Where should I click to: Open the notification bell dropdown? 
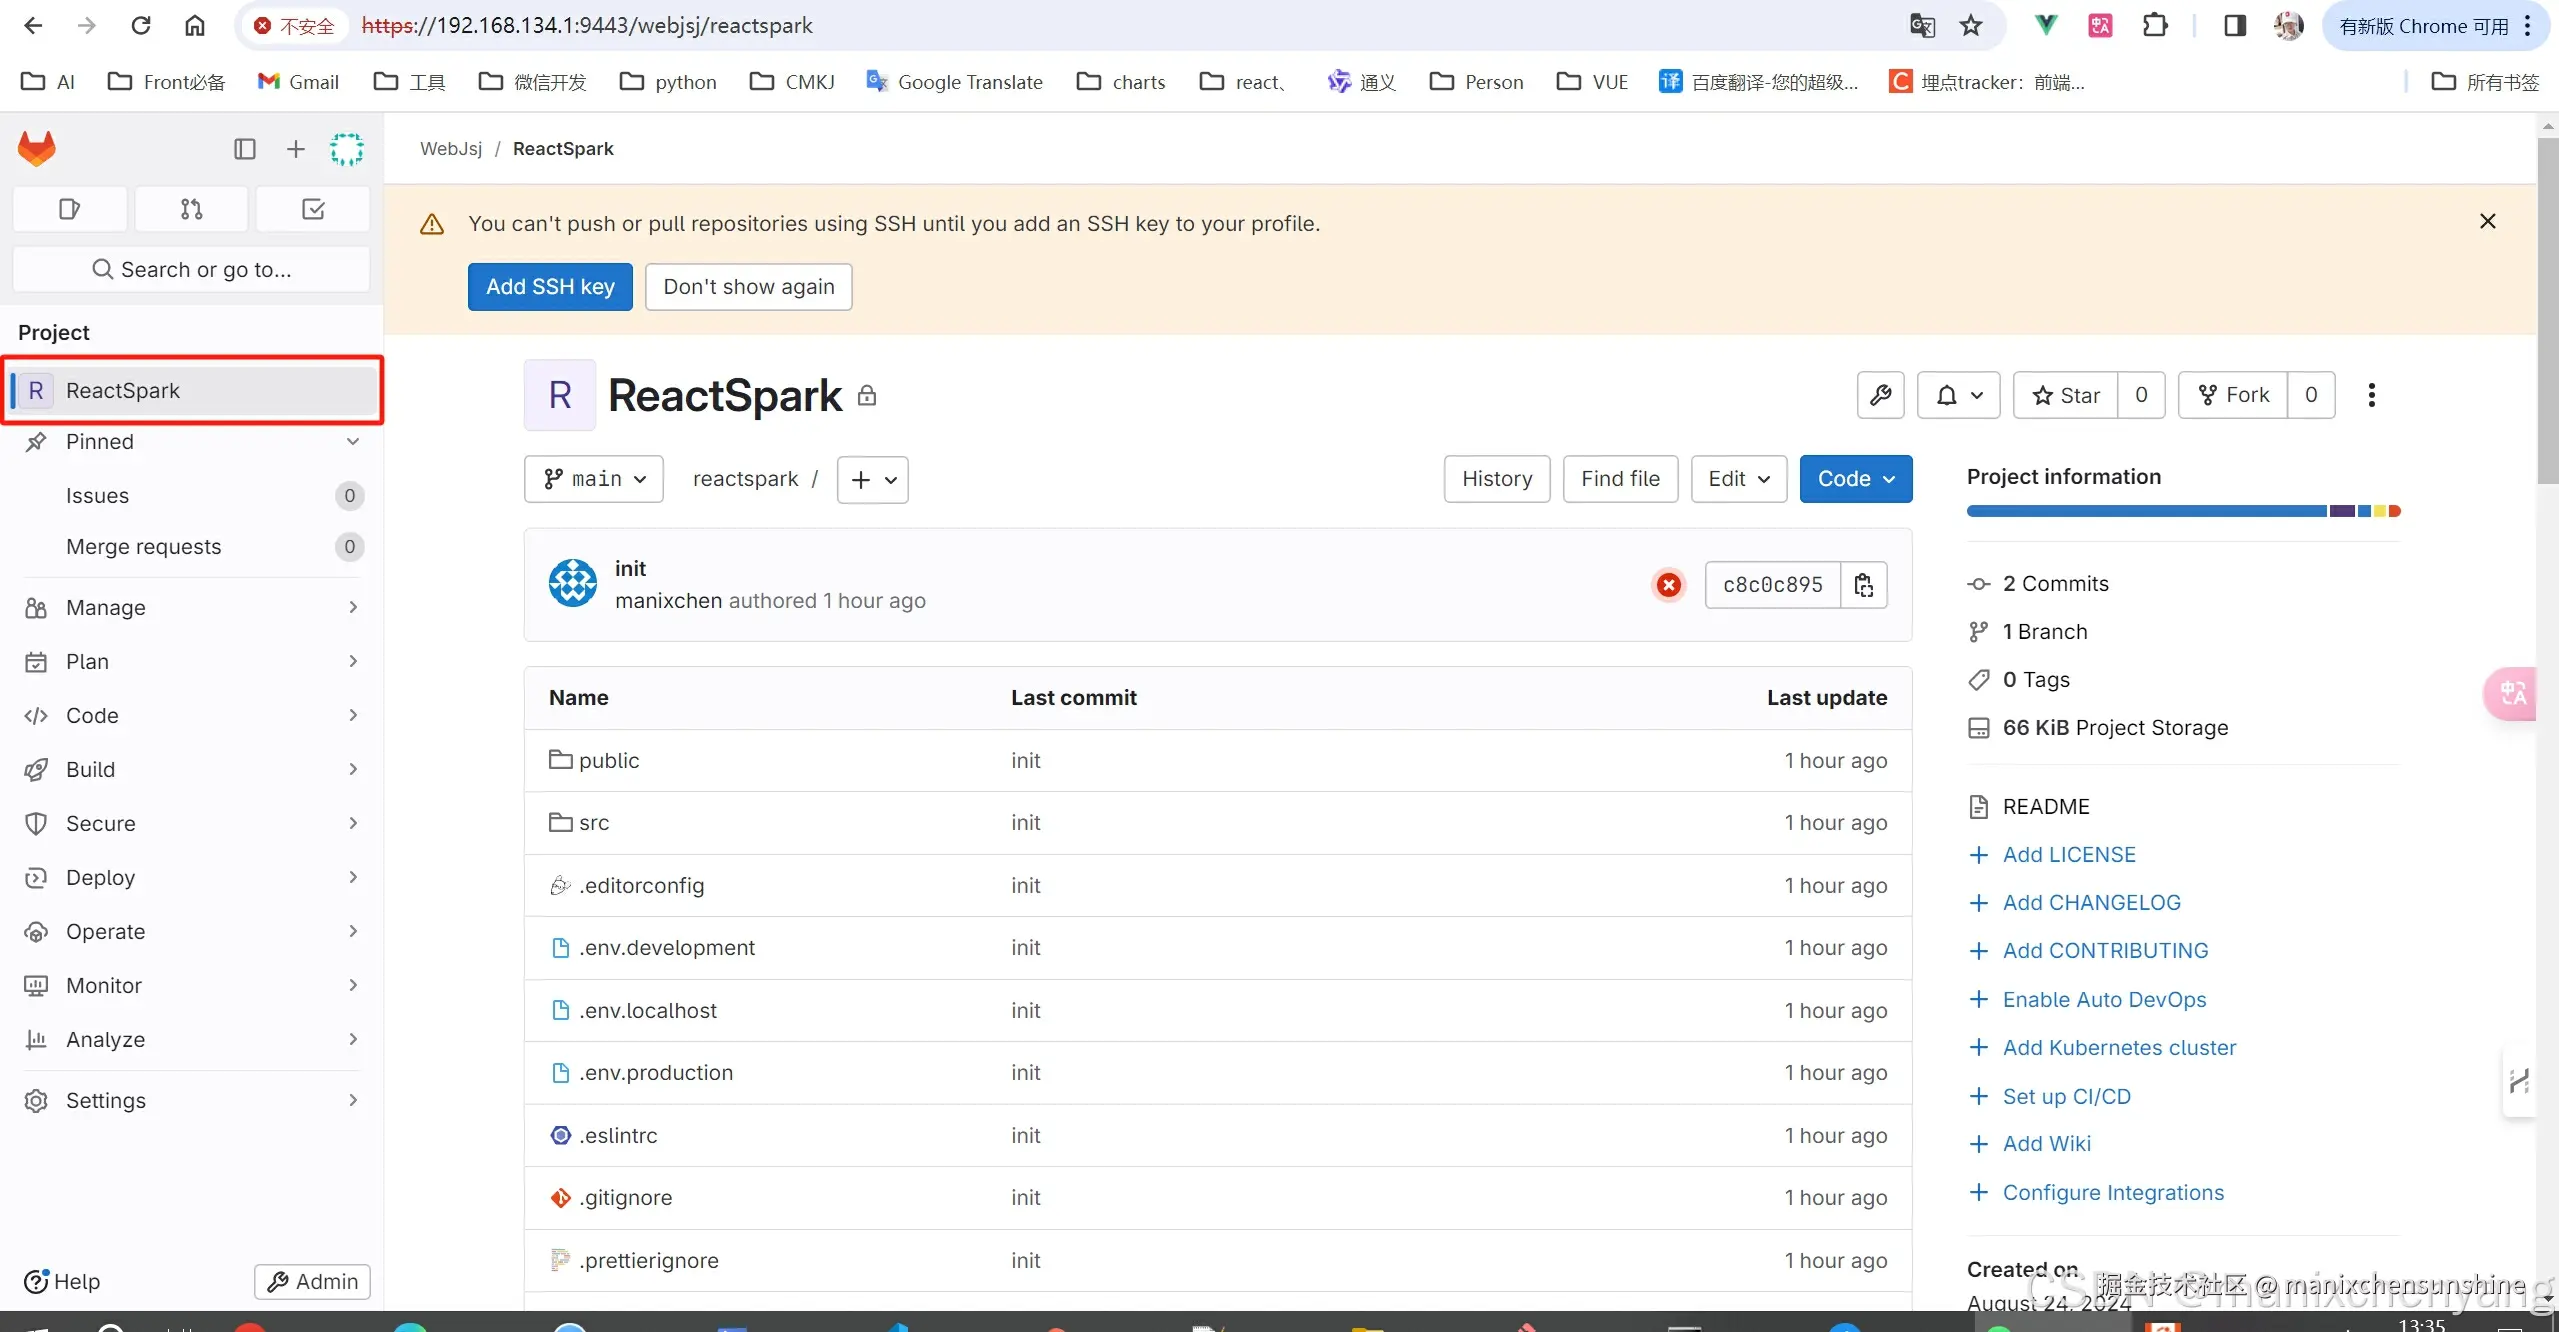pos(1958,395)
